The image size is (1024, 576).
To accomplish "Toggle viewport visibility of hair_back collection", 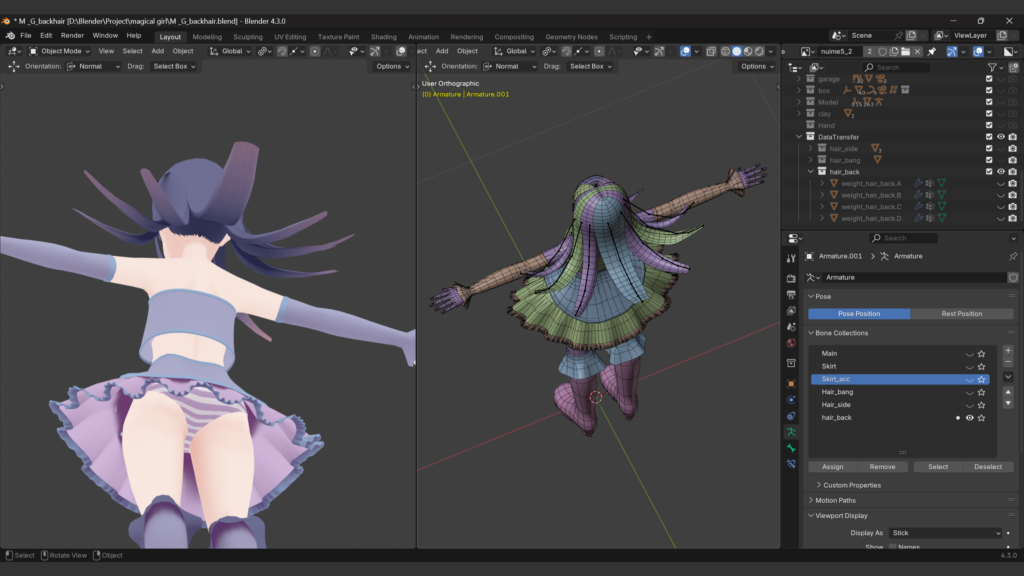I will [x=1001, y=172].
